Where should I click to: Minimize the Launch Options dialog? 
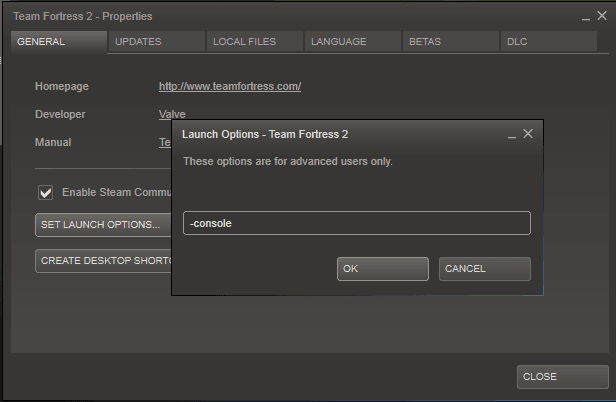coord(512,134)
